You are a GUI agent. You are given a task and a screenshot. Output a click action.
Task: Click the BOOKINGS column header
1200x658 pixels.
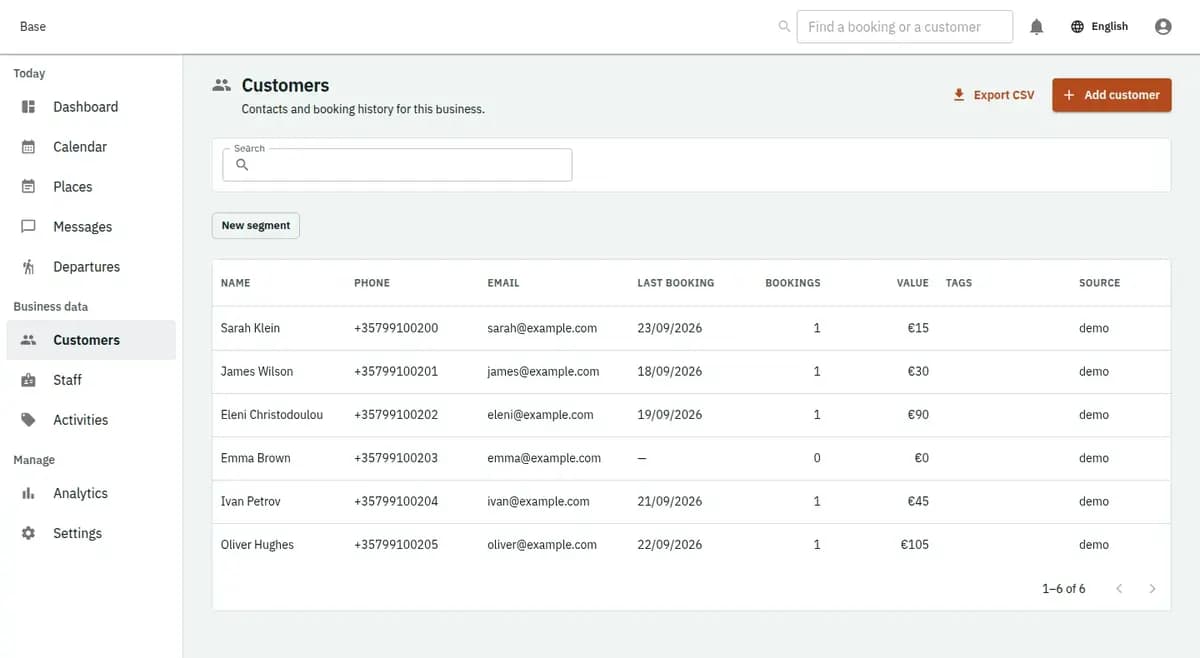pos(792,283)
